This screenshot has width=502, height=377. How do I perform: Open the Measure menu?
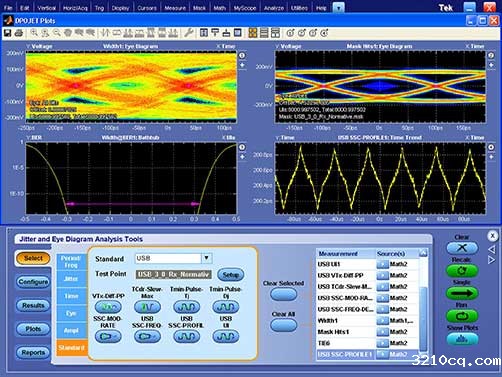[x=175, y=8]
